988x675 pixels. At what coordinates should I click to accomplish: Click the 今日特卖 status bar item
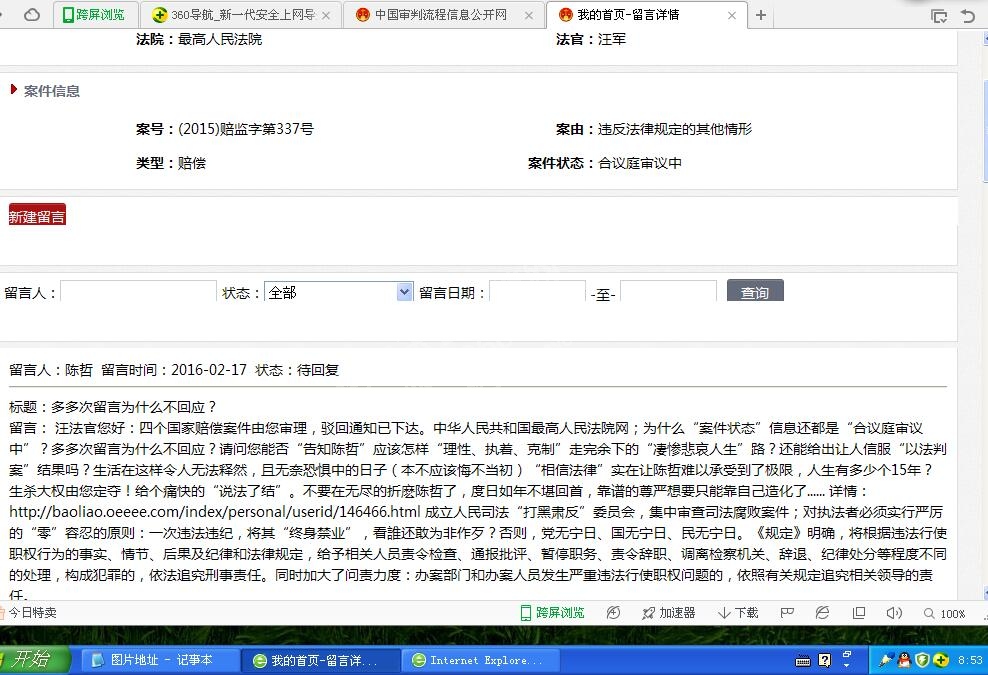[x=28, y=613]
